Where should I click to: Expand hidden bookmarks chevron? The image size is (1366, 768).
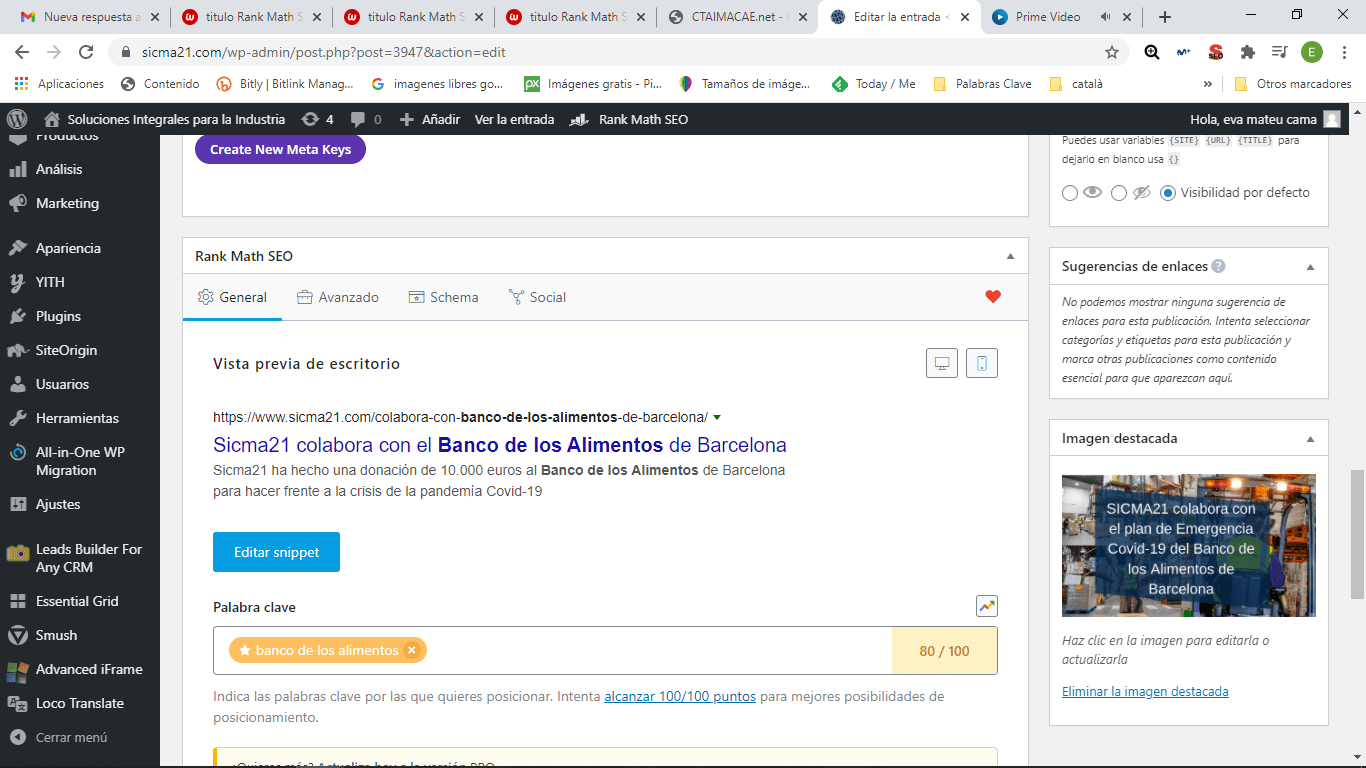[x=1207, y=84]
